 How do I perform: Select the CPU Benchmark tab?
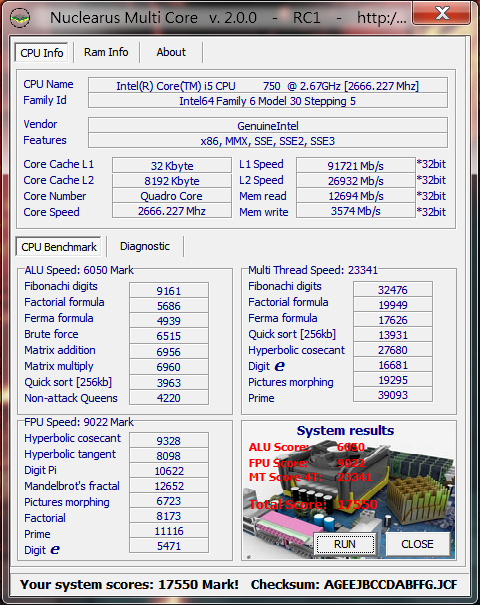coord(59,247)
